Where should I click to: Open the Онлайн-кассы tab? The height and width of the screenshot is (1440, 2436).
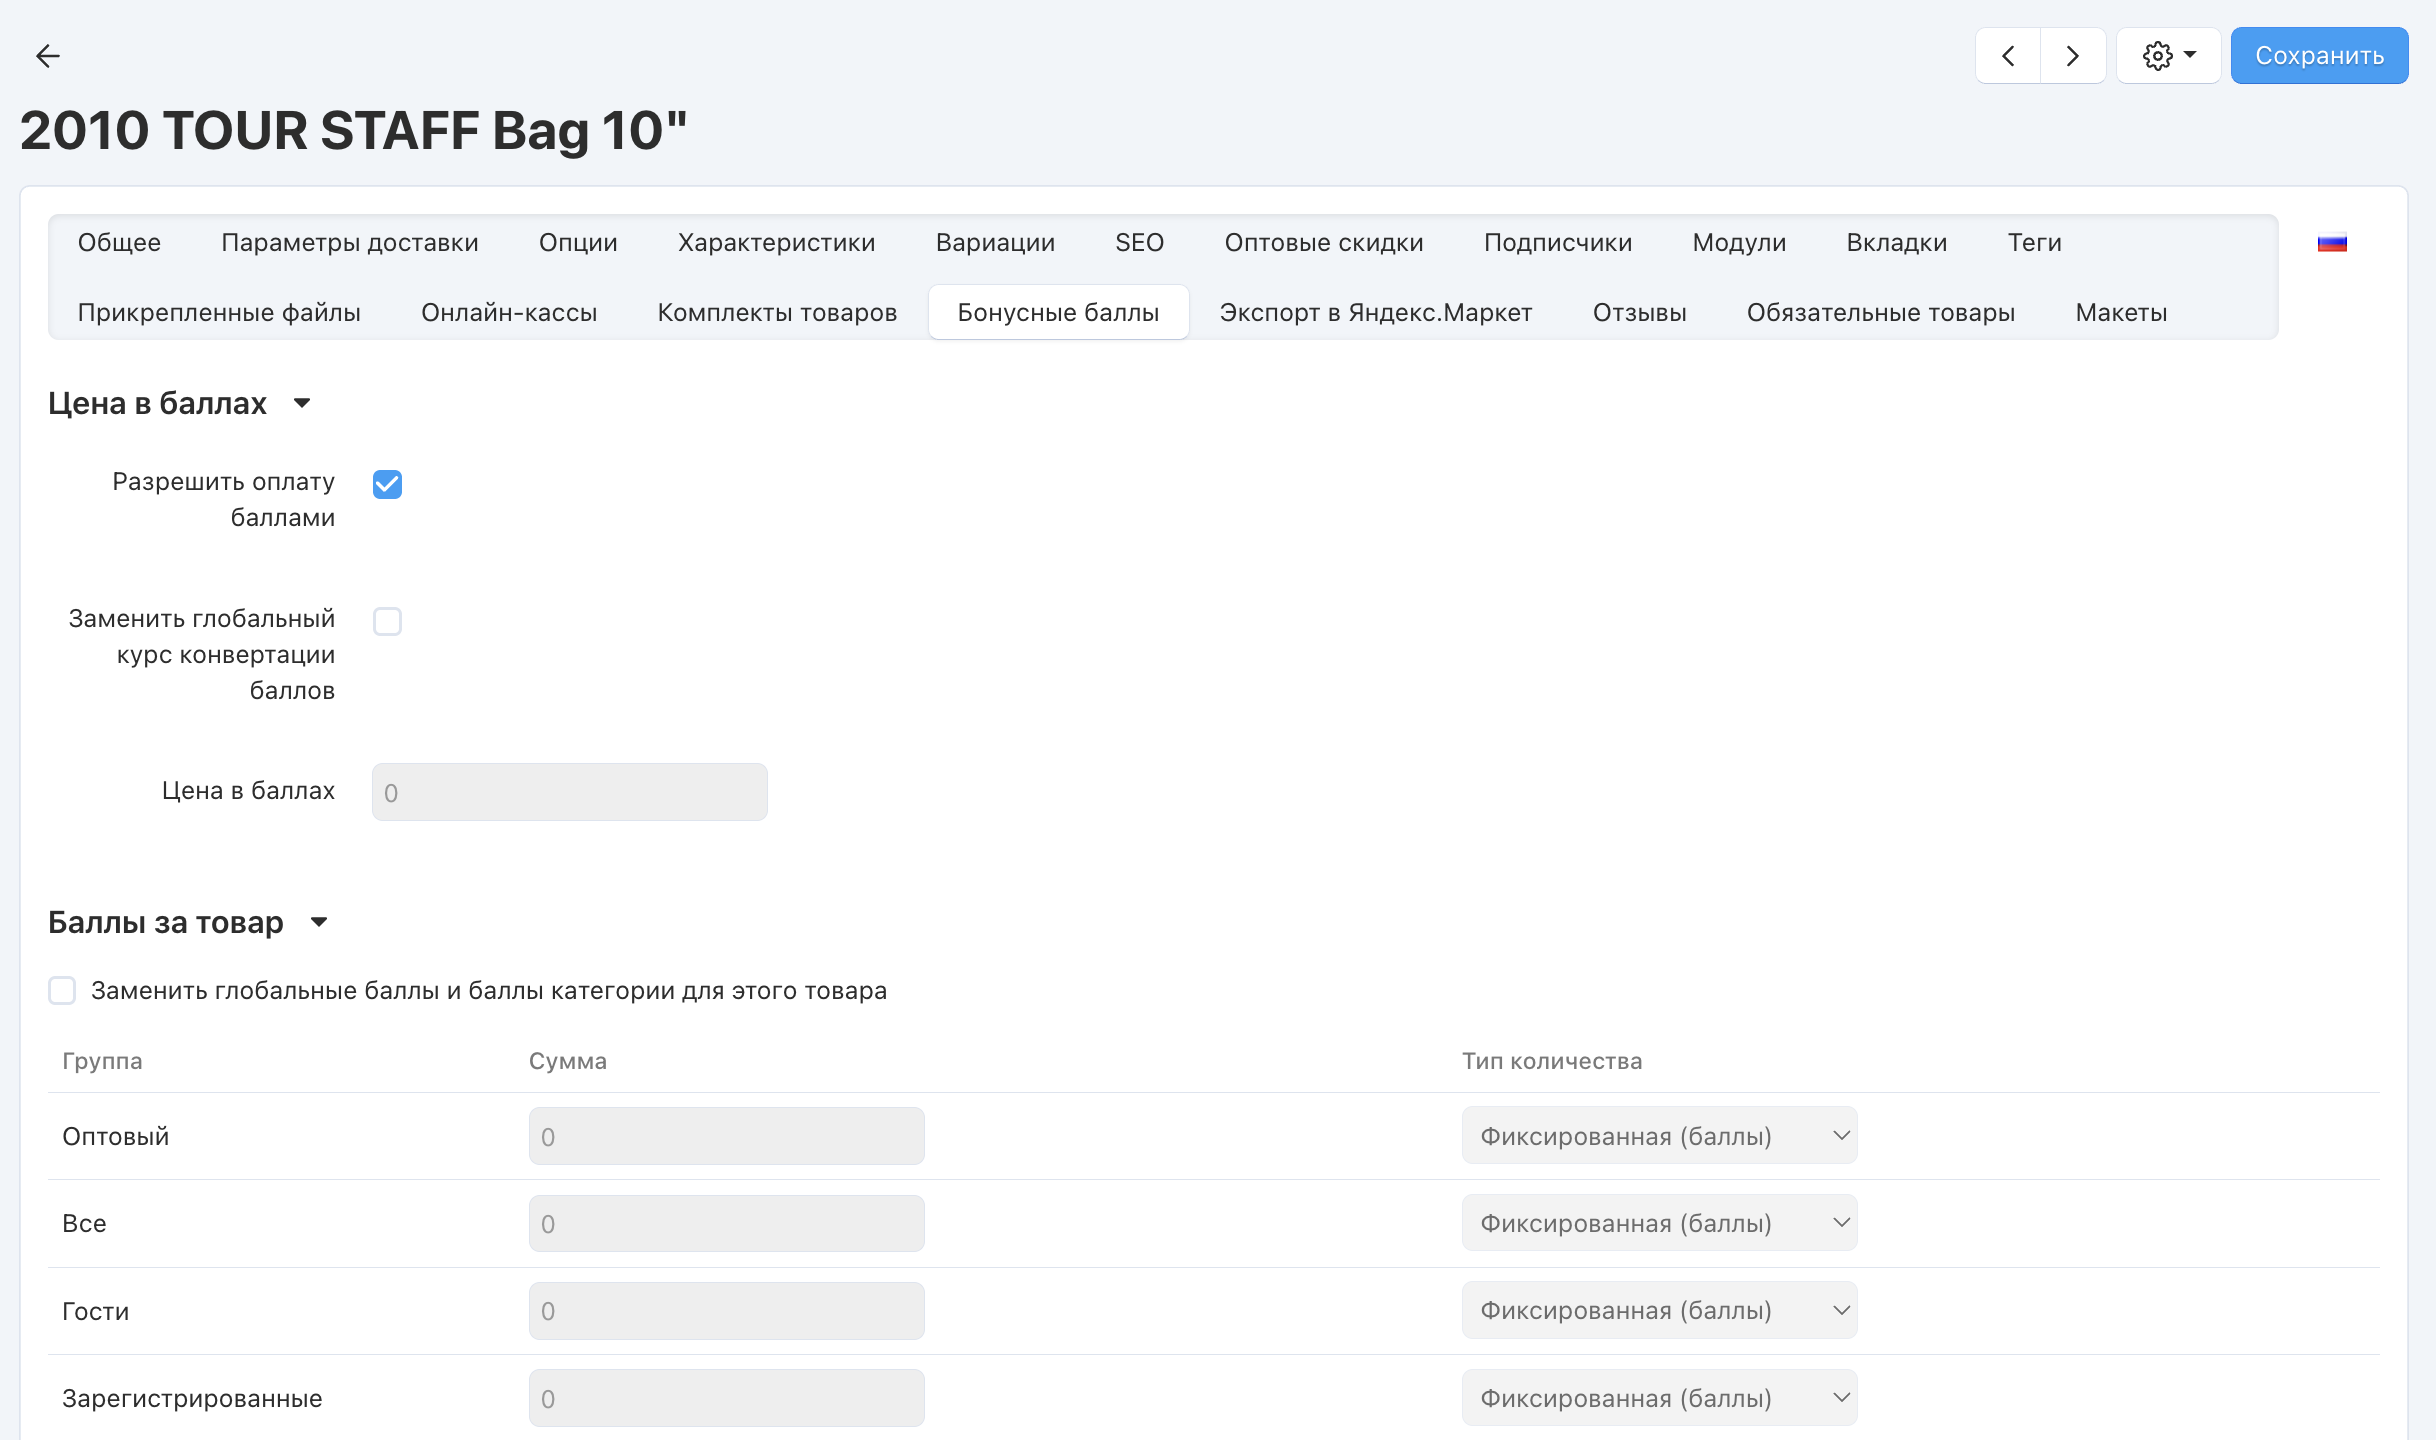(x=509, y=313)
